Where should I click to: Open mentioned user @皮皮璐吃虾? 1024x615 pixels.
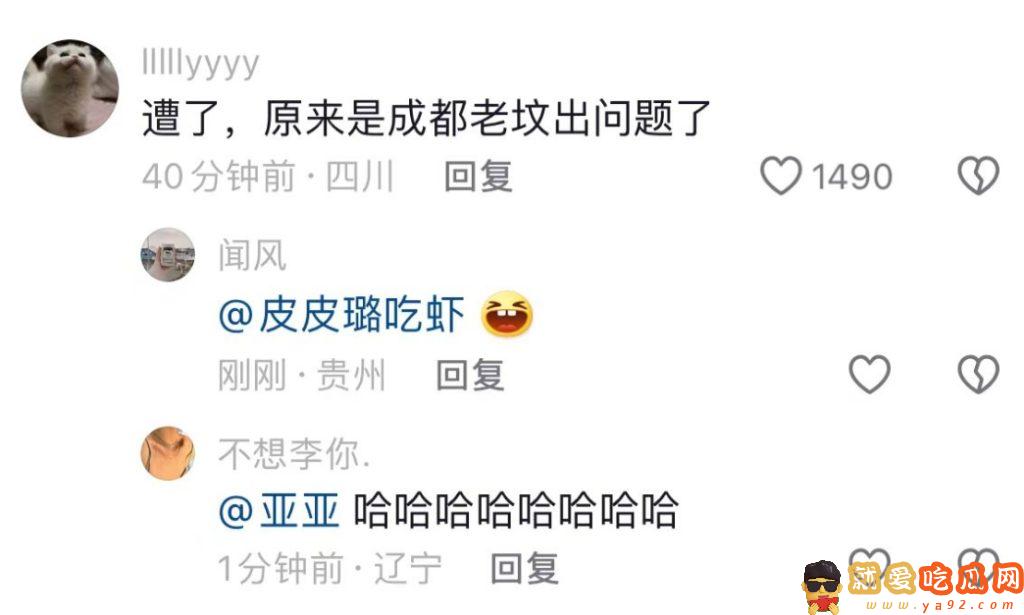pyautogui.click(x=342, y=315)
